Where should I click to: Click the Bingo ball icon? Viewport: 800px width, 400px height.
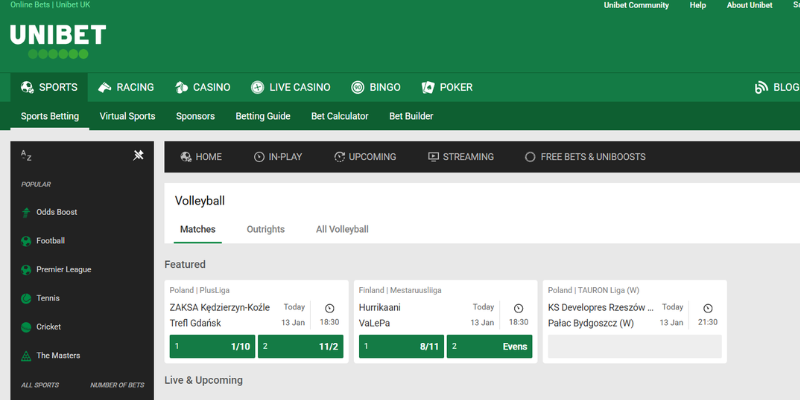point(358,87)
